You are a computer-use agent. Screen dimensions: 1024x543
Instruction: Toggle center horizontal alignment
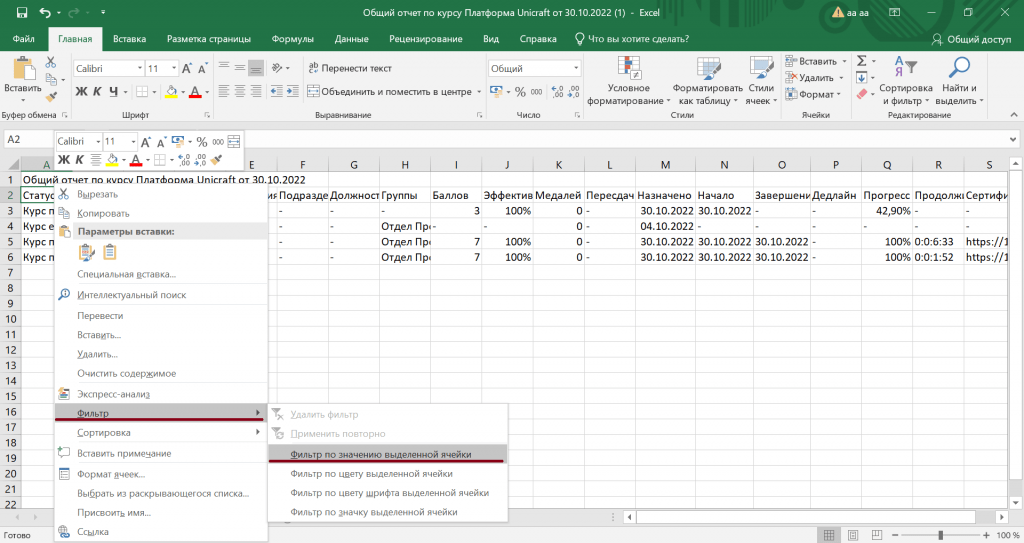[240, 91]
